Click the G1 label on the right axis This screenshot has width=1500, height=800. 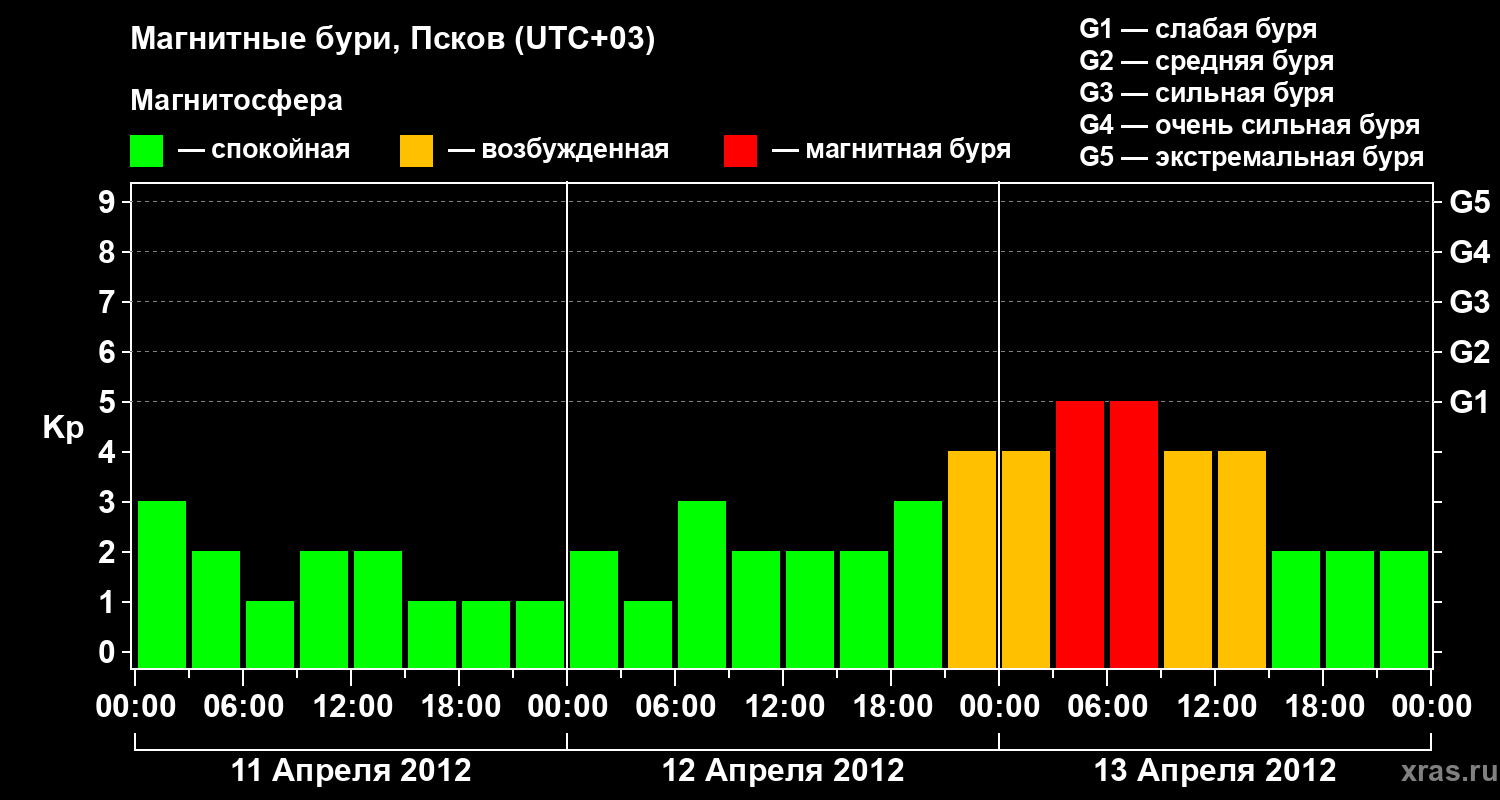(1470, 402)
